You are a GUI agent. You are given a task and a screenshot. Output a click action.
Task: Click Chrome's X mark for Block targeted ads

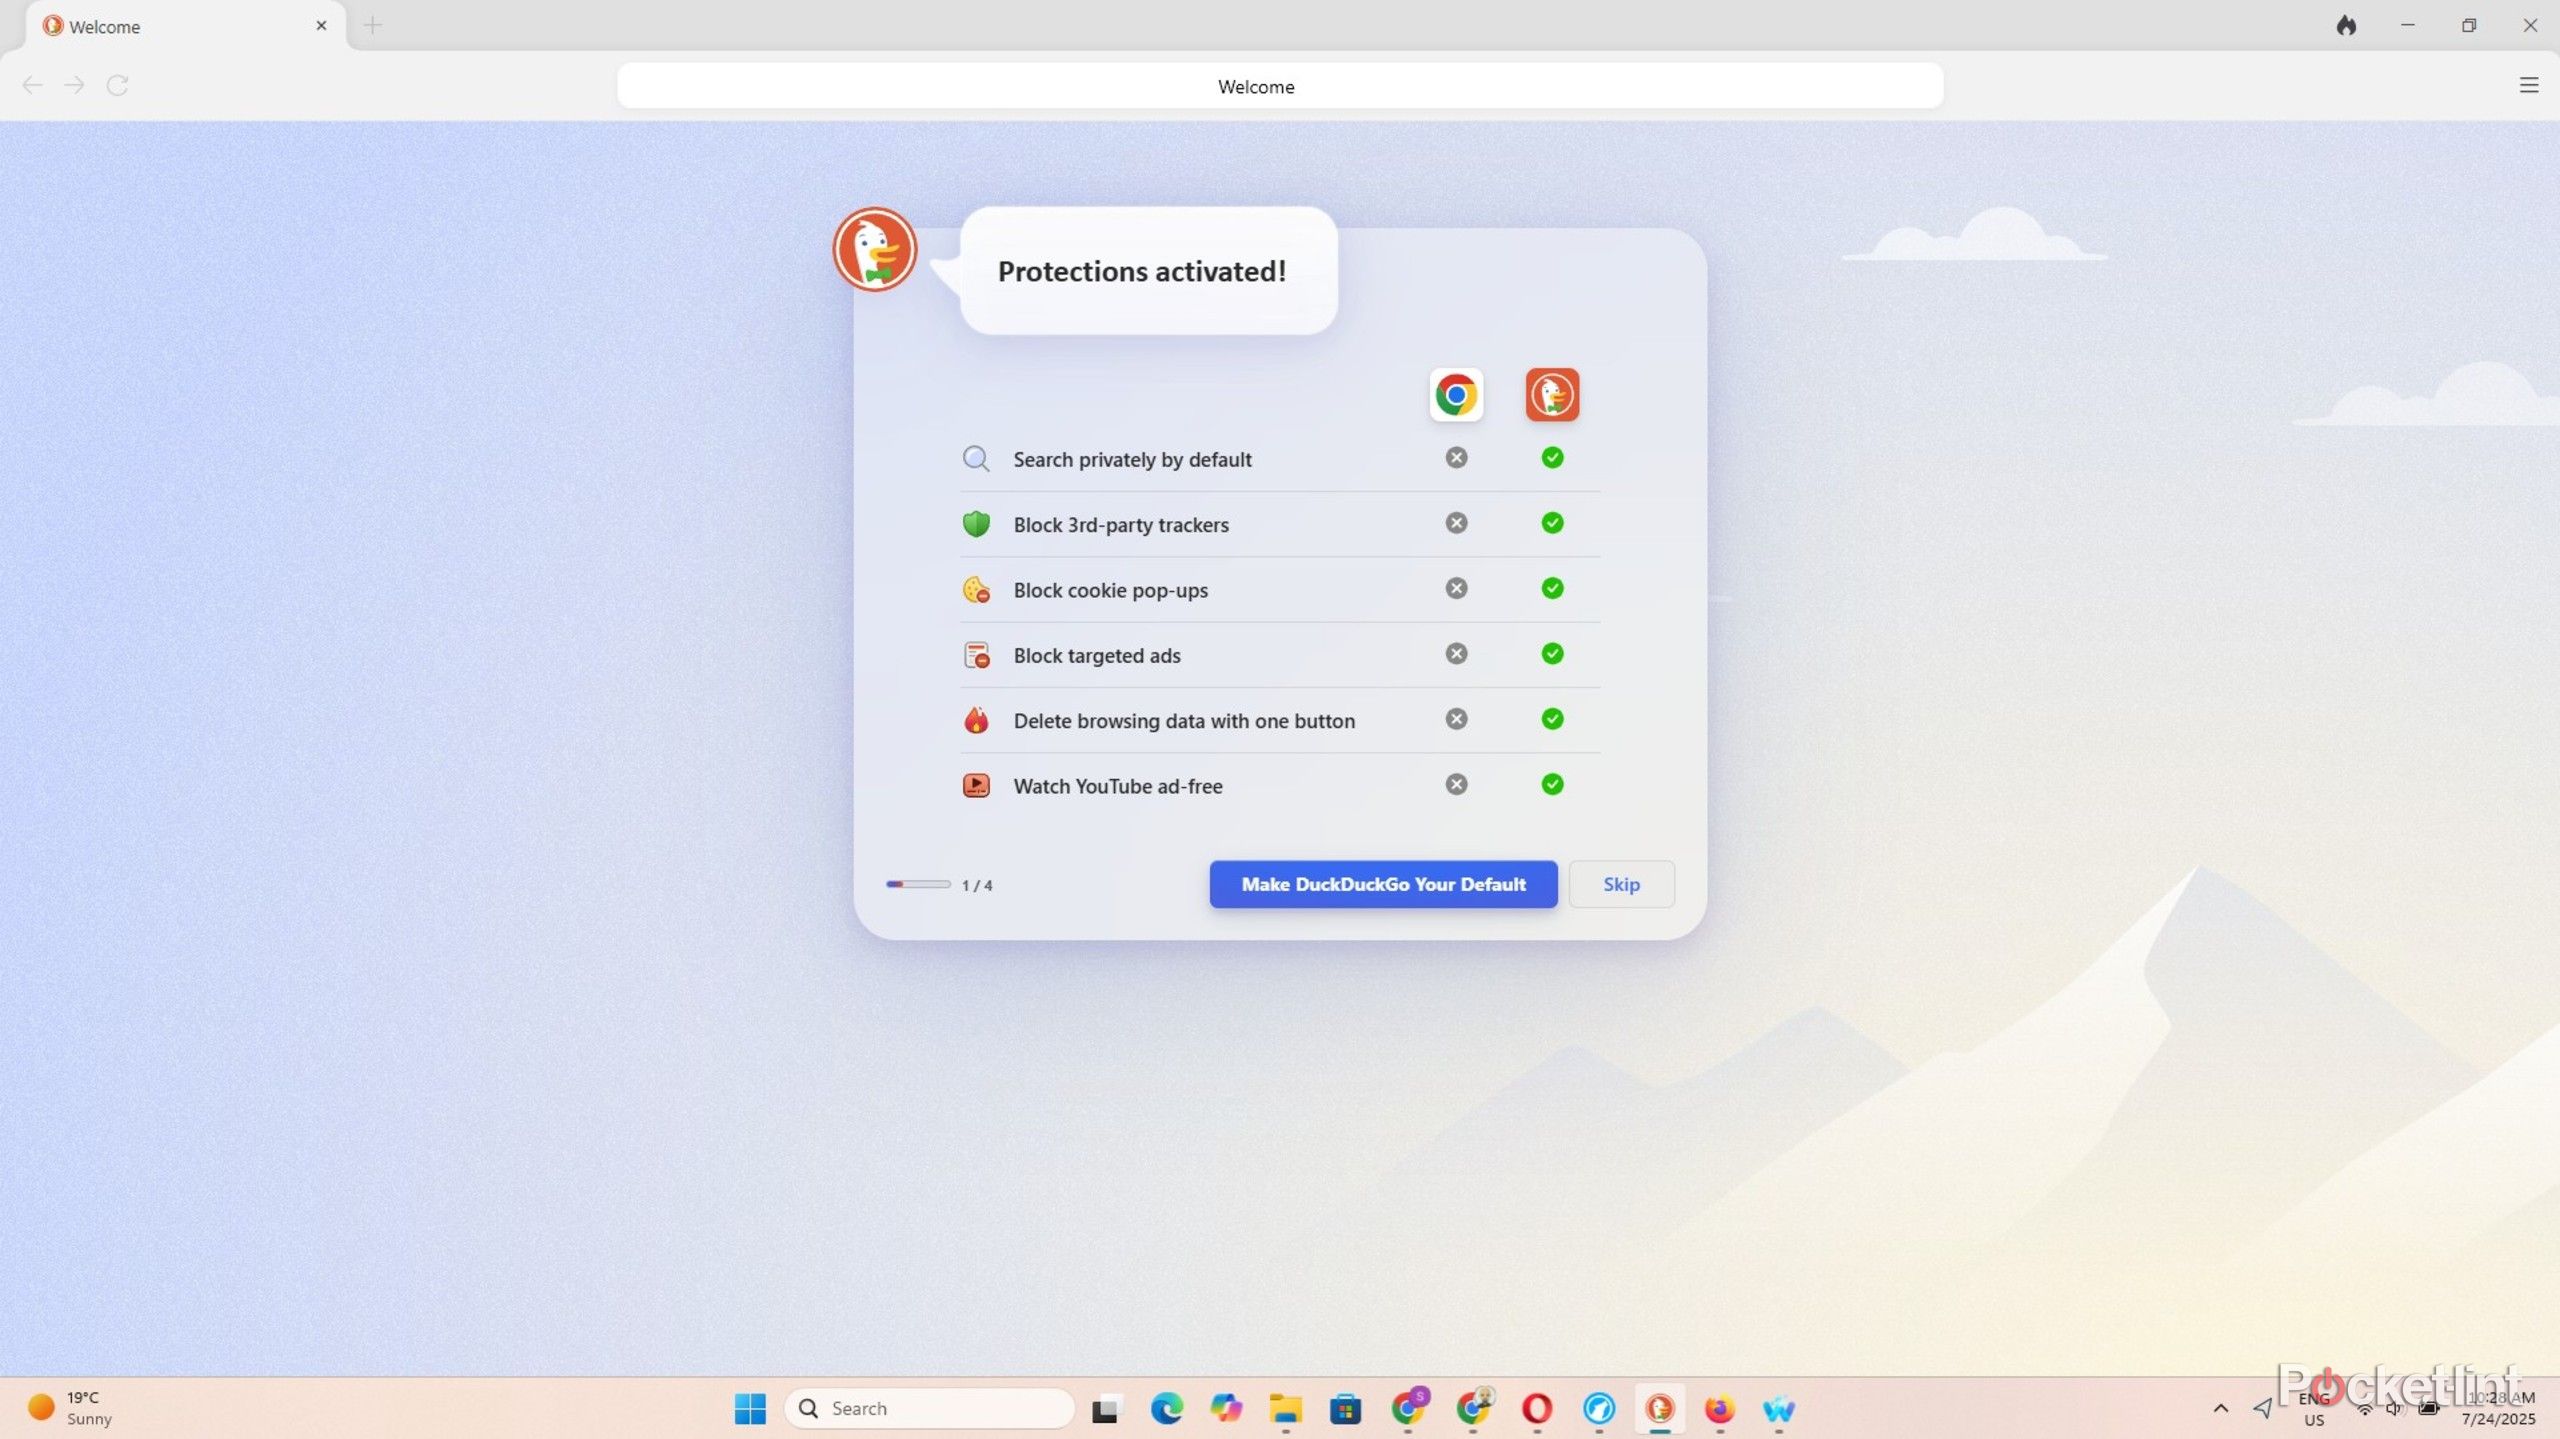(x=1456, y=654)
